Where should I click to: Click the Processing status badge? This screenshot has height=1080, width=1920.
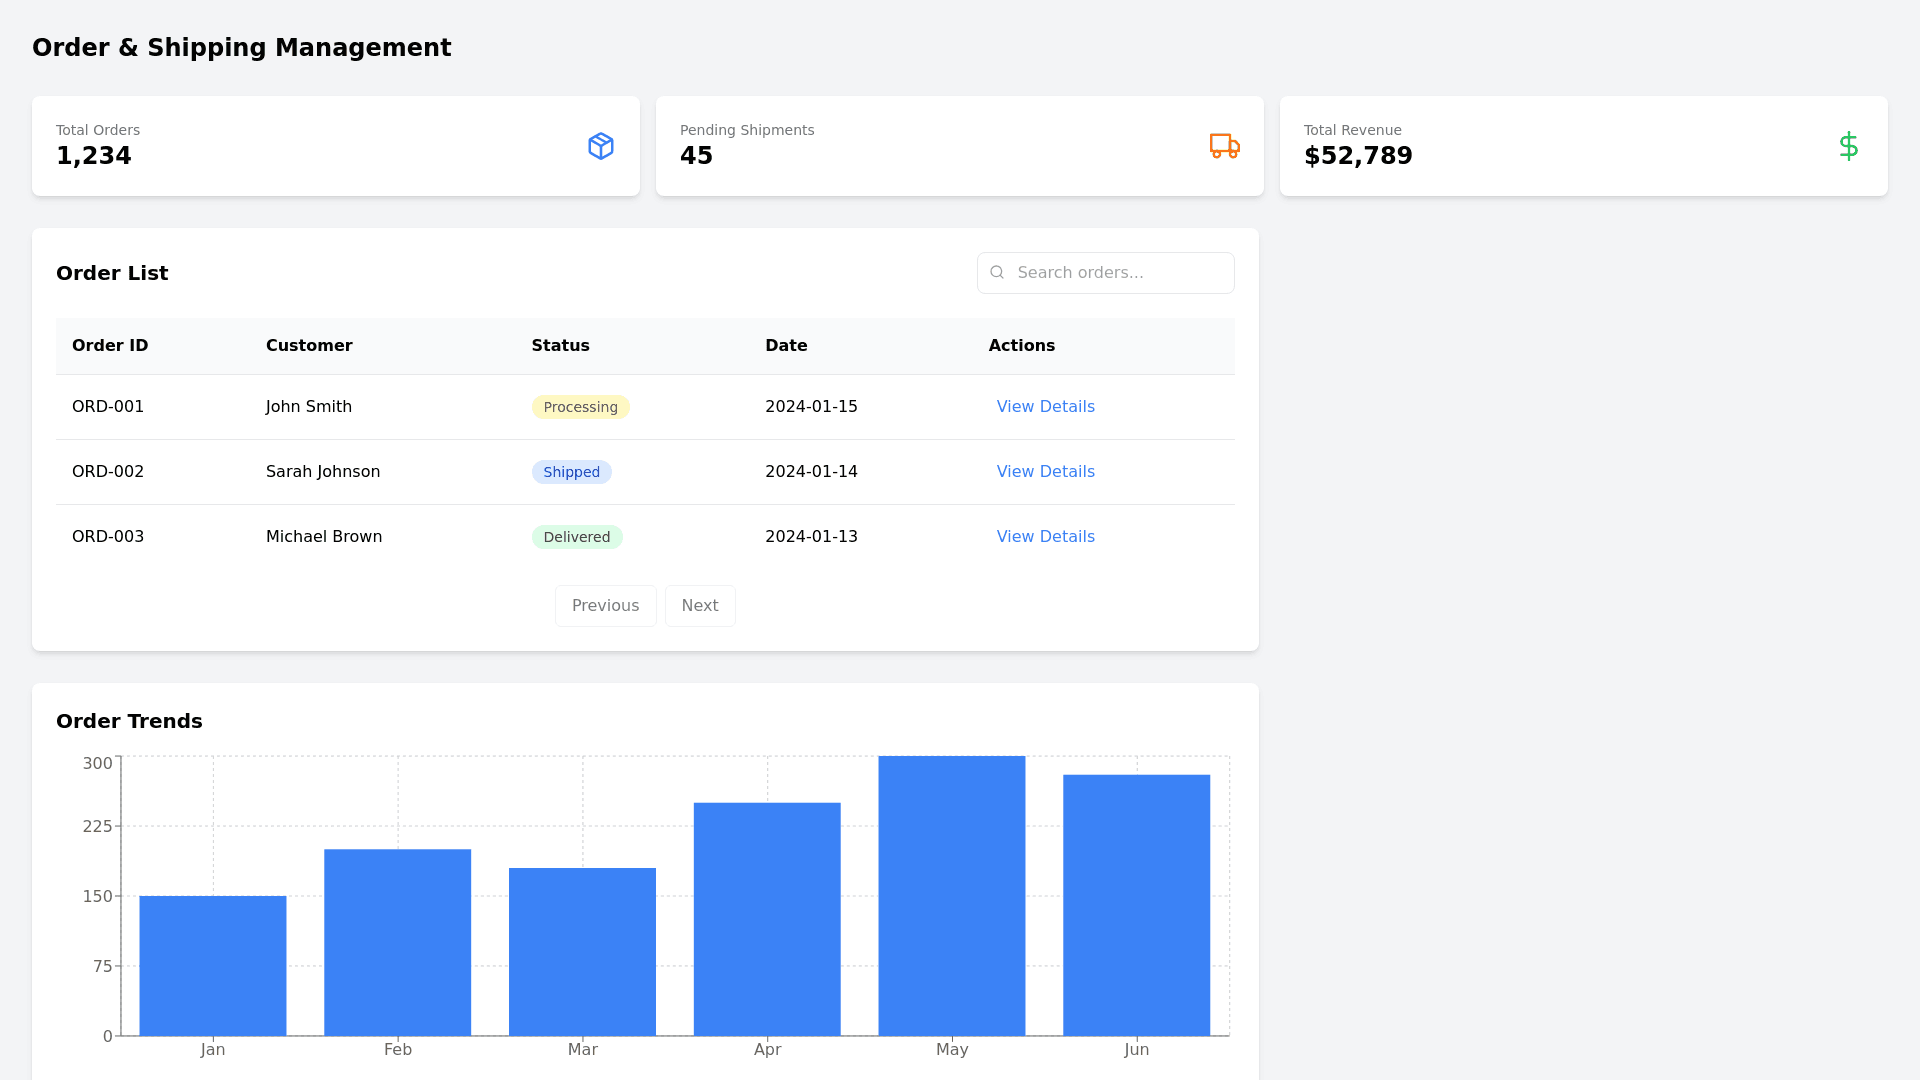pos(580,407)
